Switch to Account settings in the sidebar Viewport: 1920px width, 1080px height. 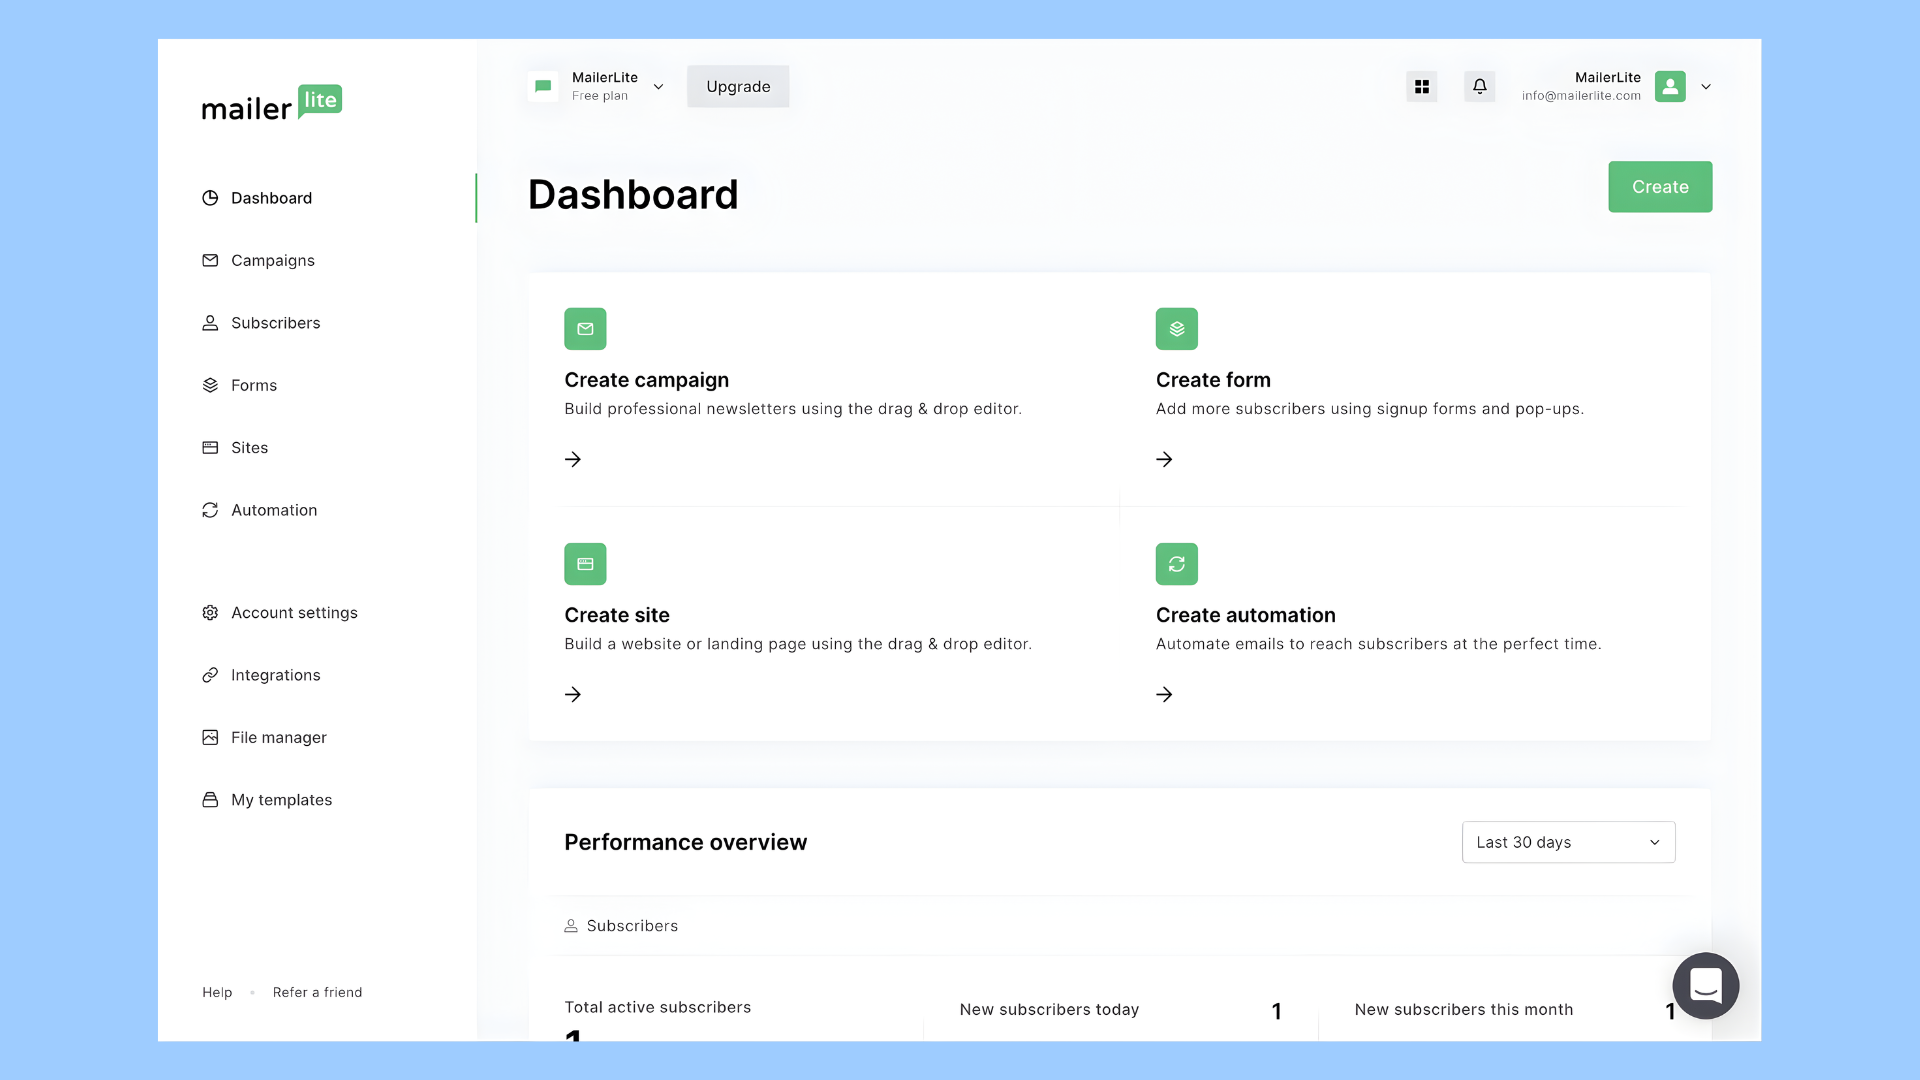294,612
